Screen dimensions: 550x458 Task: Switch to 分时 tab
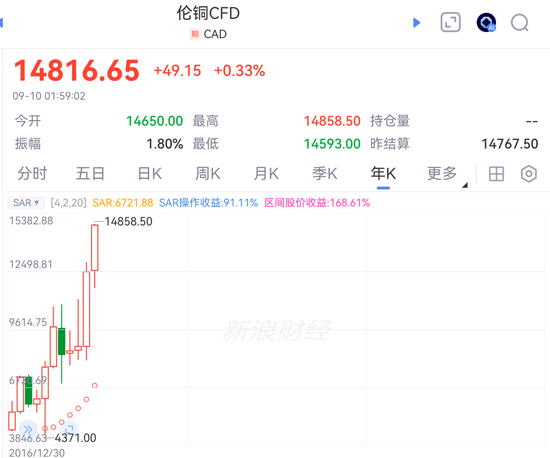[x=32, y=174]
